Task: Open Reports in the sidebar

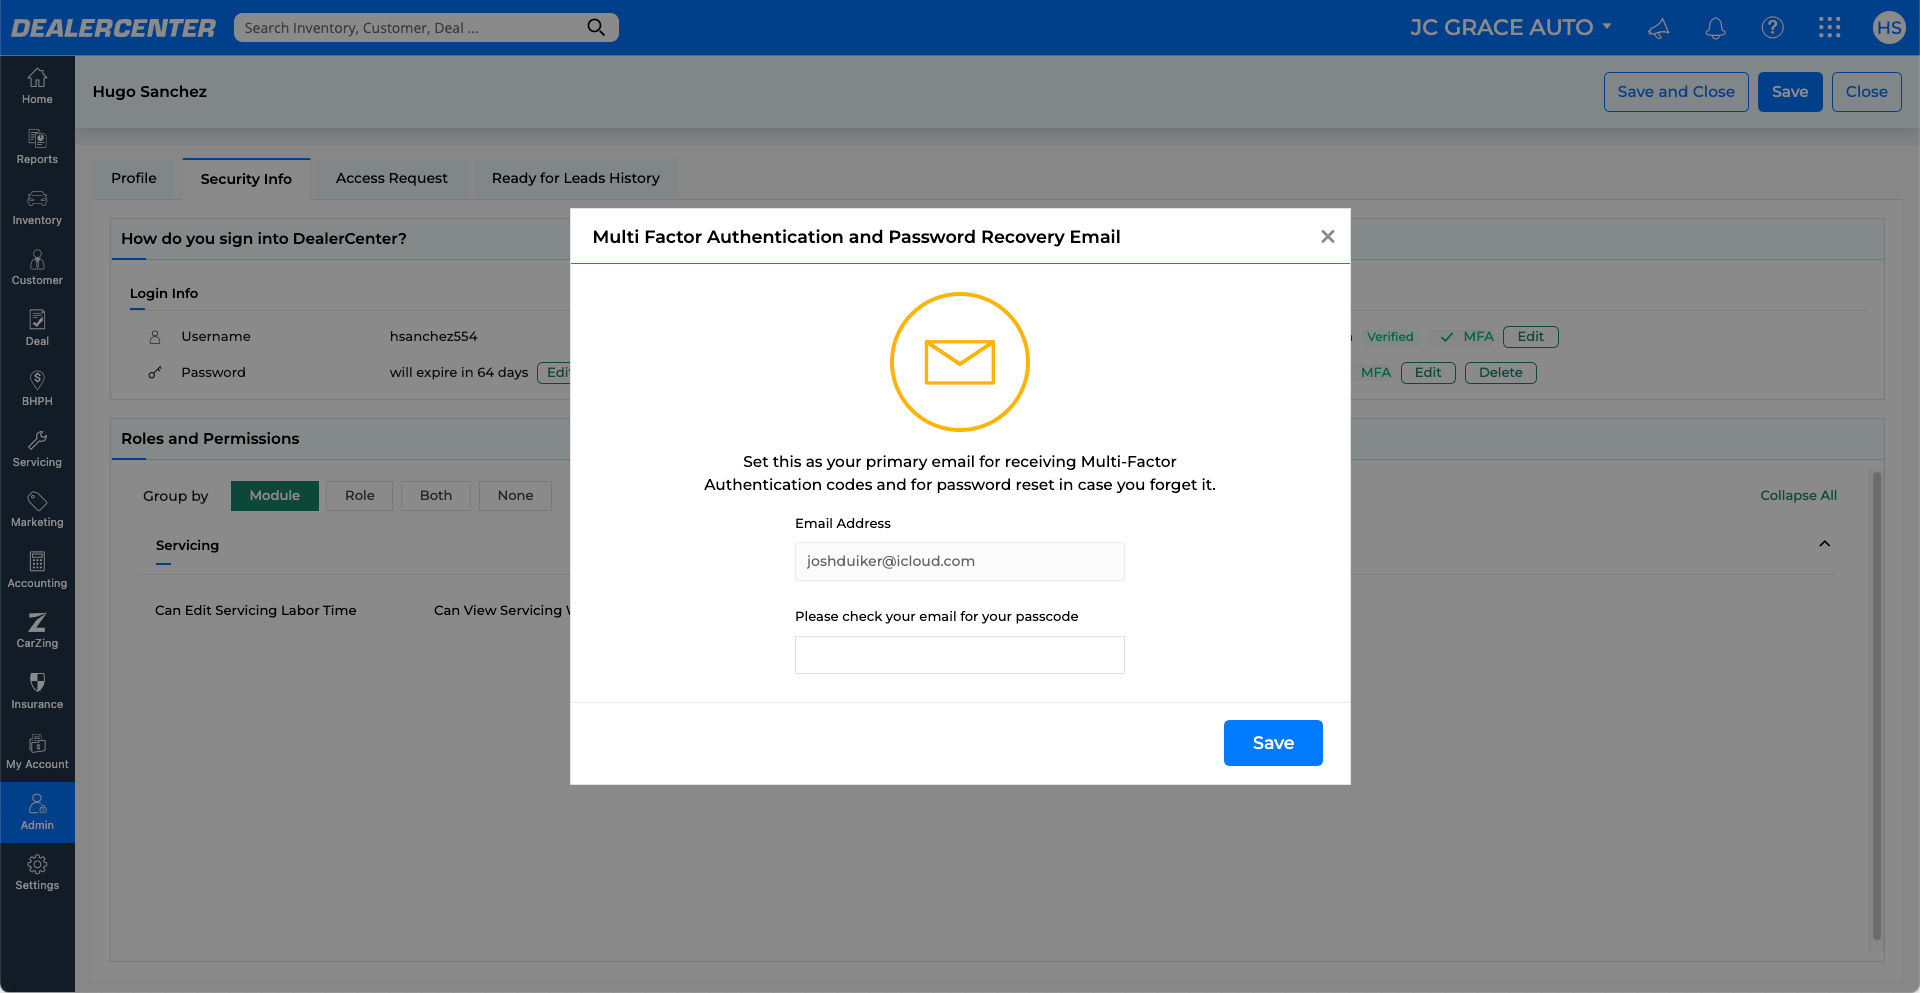Action: pyautogui.click(x=37, y=147)
